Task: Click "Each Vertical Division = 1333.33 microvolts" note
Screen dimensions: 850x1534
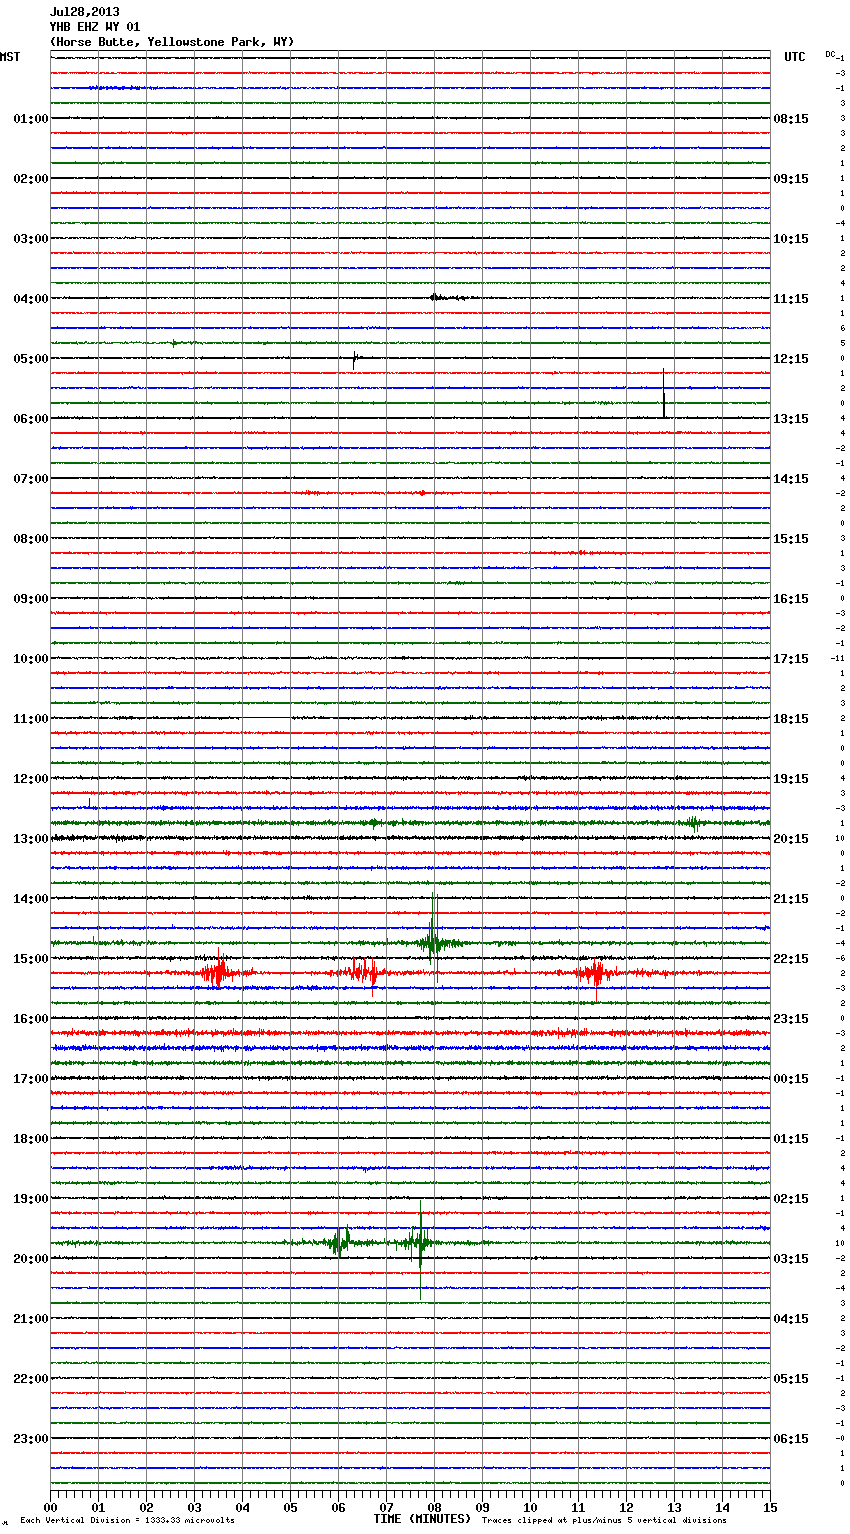Action: (x=127, y=1520)
